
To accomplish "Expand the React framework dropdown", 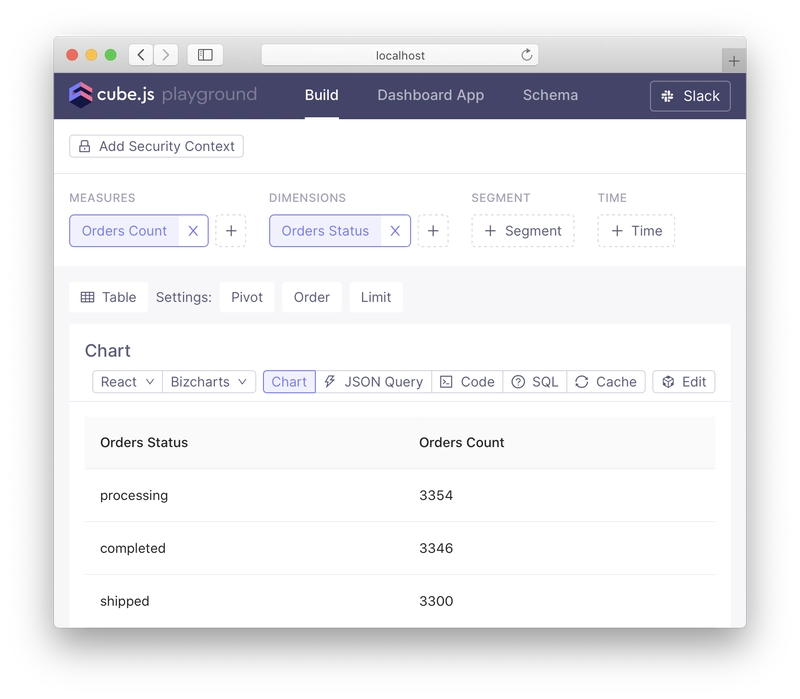I will pyautogui.click(x=127, y=382).
